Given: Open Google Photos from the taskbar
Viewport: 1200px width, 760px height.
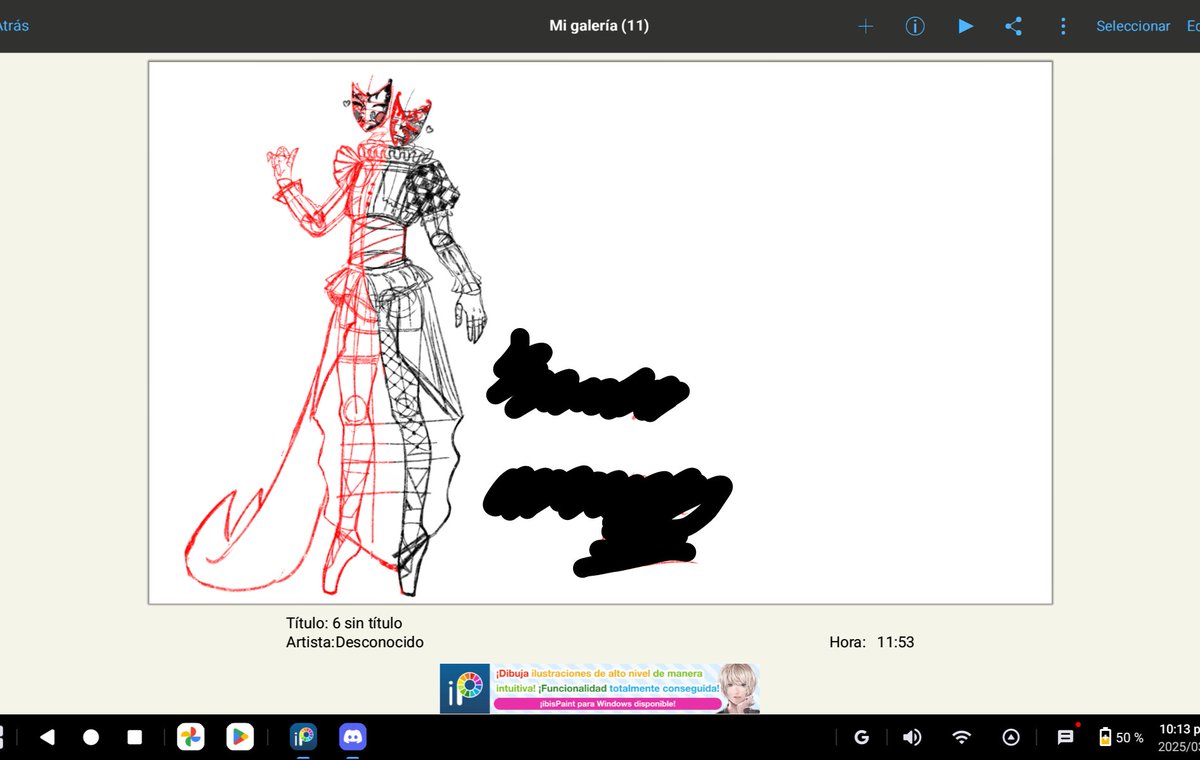Looking at the screenshot, I should point(190,737).
